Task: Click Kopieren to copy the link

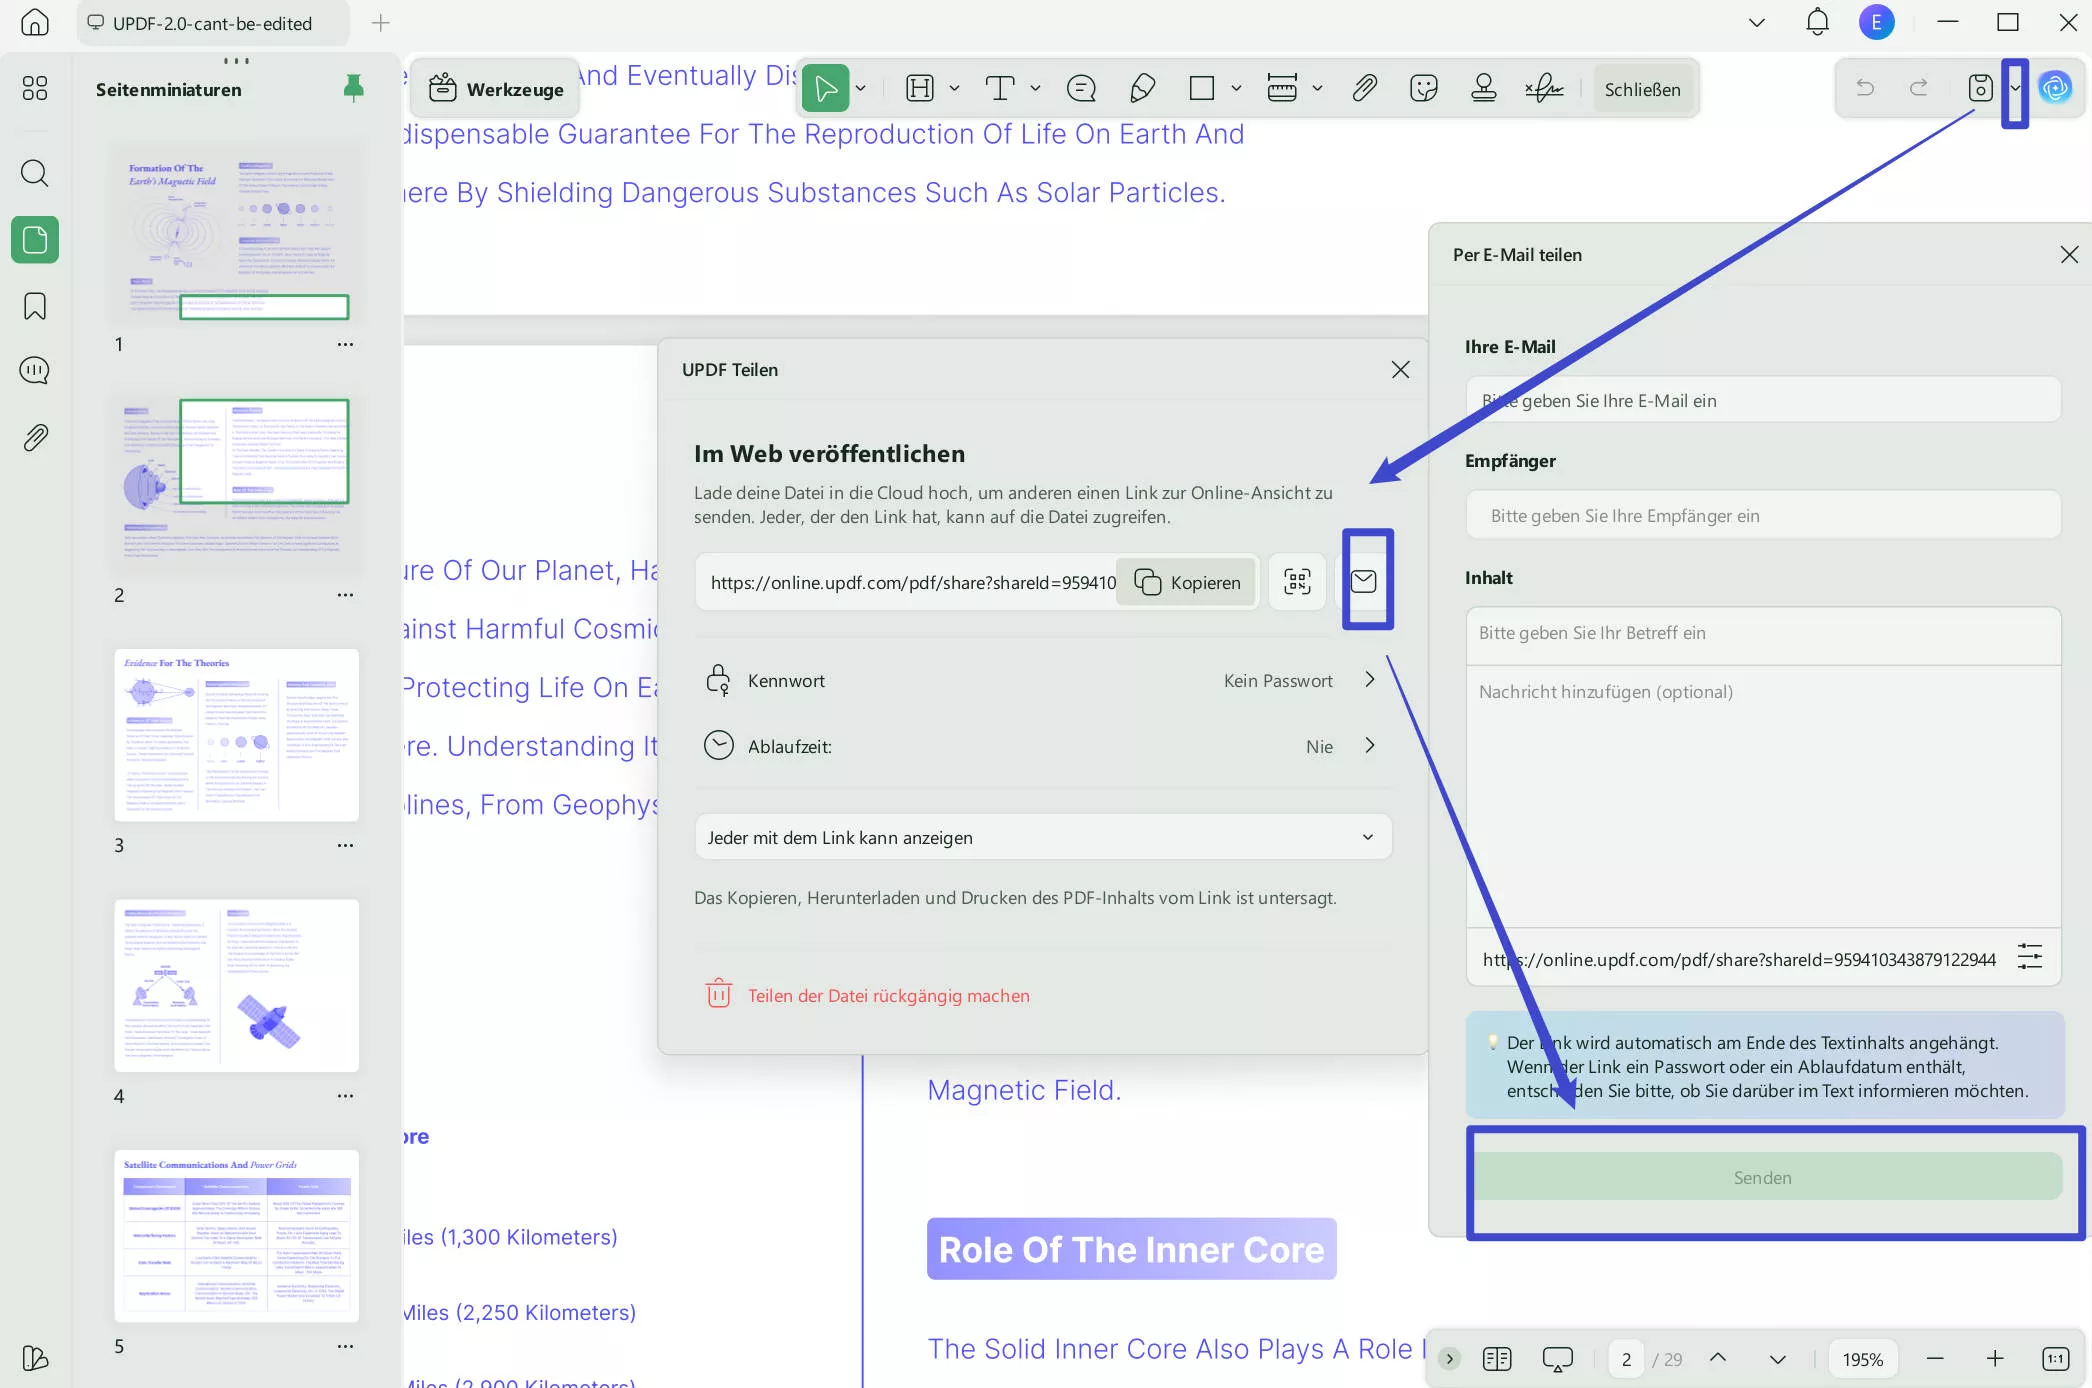Action: (x=1187, y=582)
